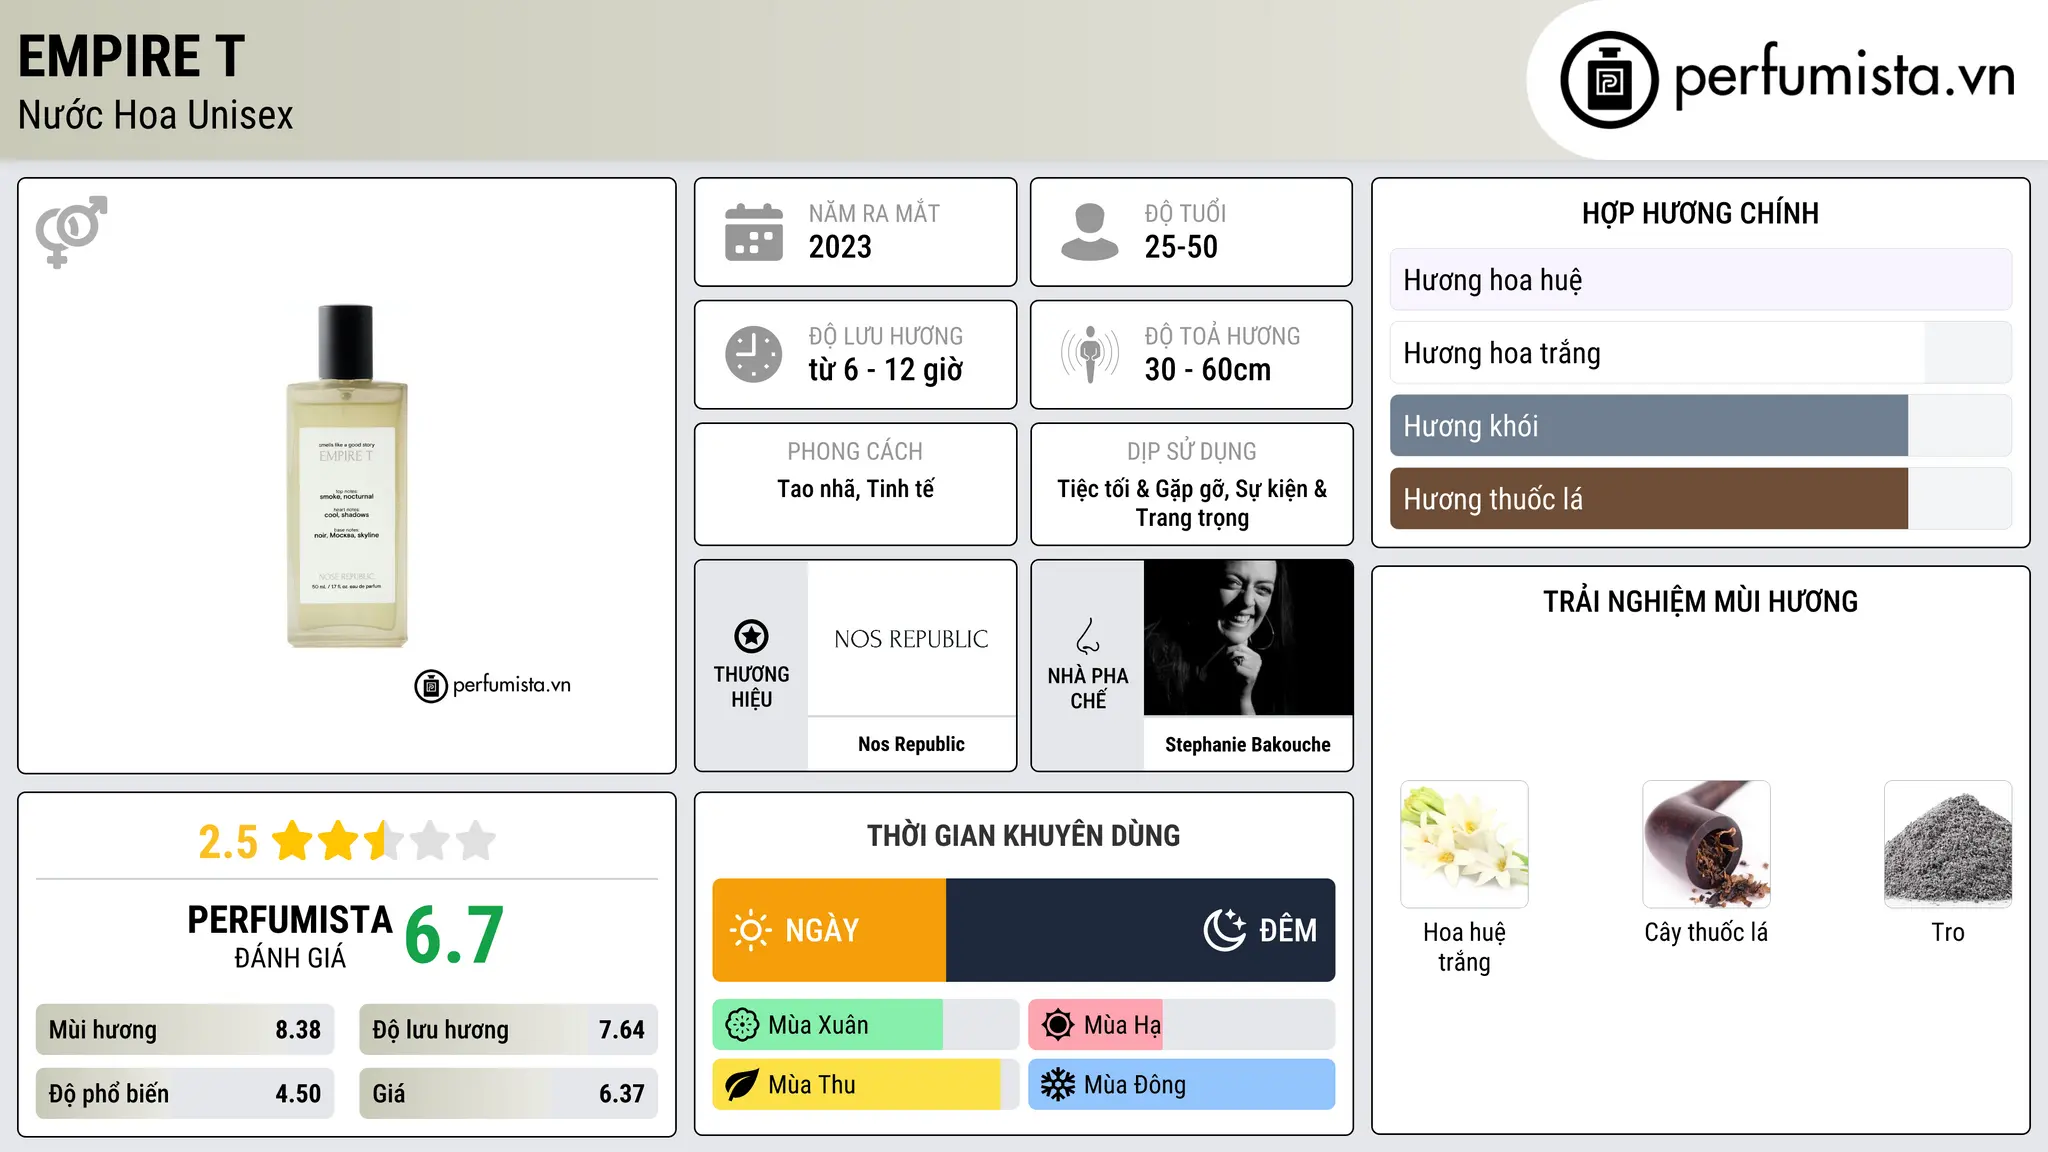
Task: Click the 'PHONG CÁCH' label
Action: coord(855,451)
